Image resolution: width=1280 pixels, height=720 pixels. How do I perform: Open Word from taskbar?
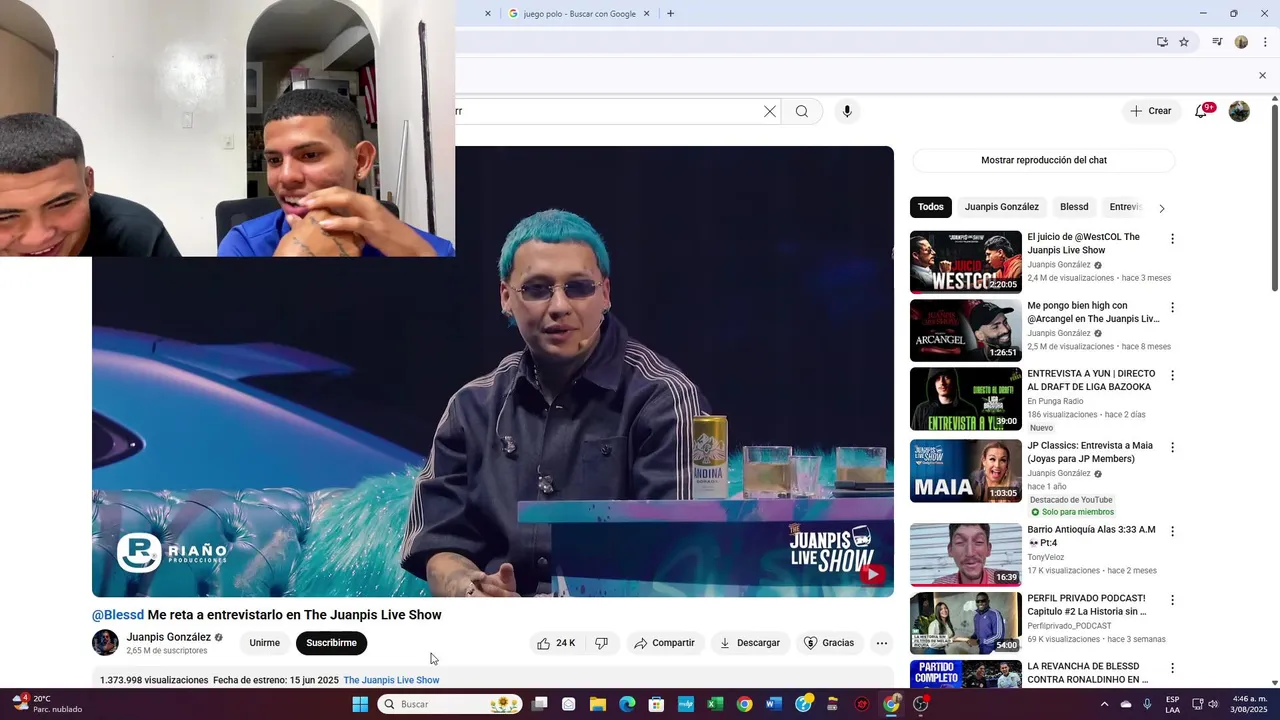tap(774, 704)
